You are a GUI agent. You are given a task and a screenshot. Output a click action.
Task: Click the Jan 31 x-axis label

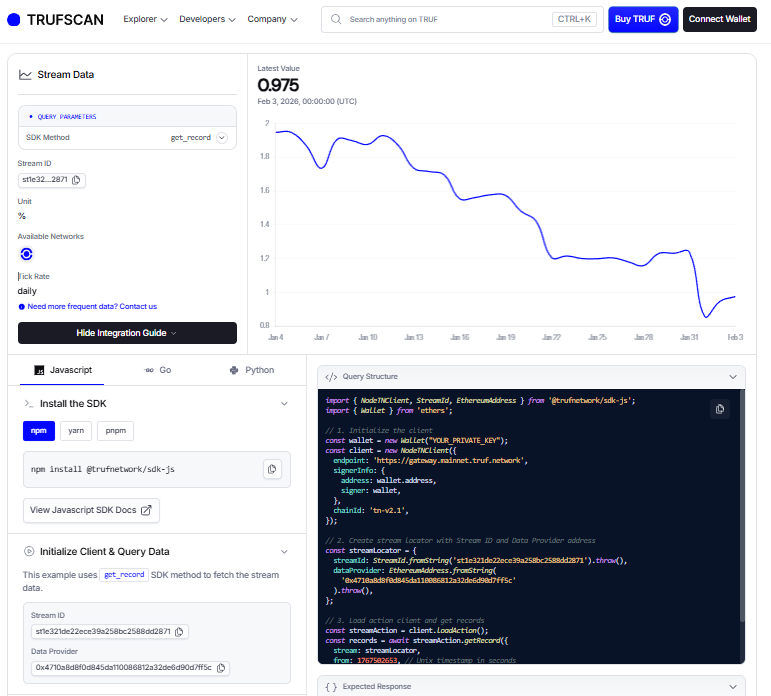tap(689, 337)
